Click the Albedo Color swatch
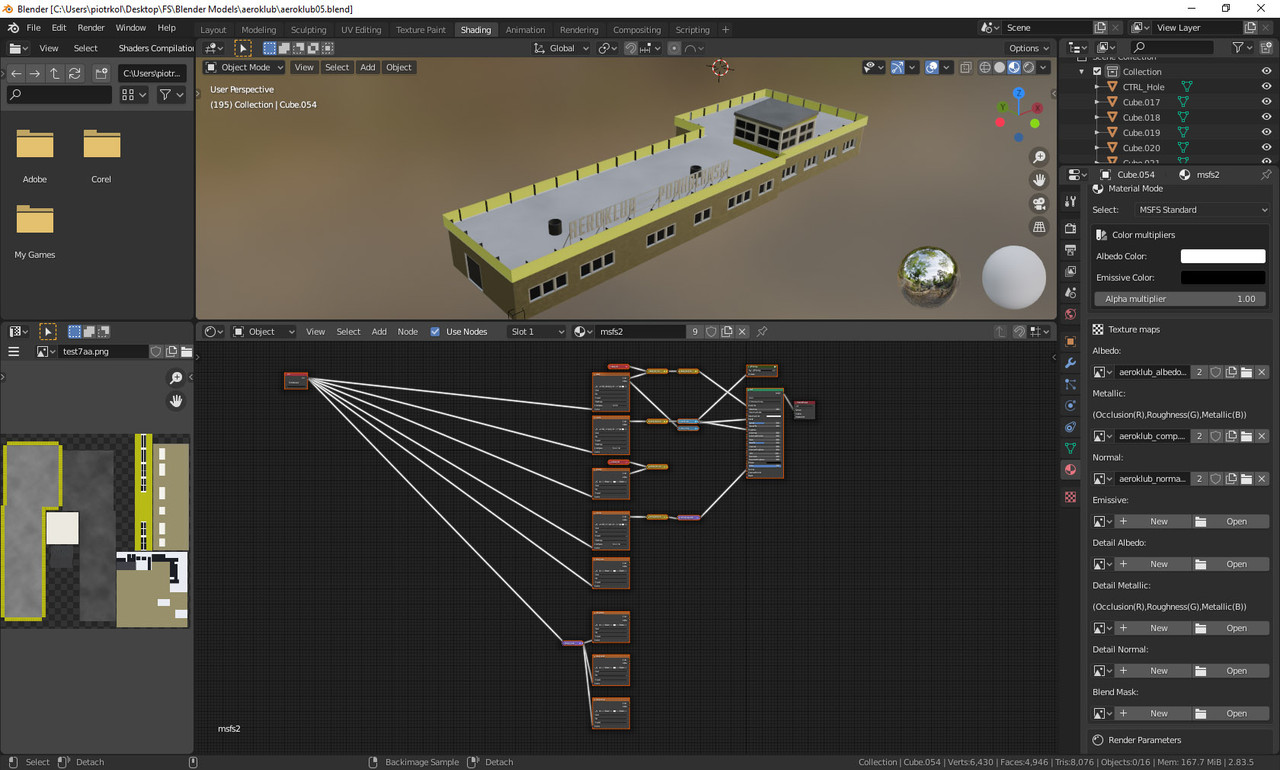 click(x=1223, y=257)
